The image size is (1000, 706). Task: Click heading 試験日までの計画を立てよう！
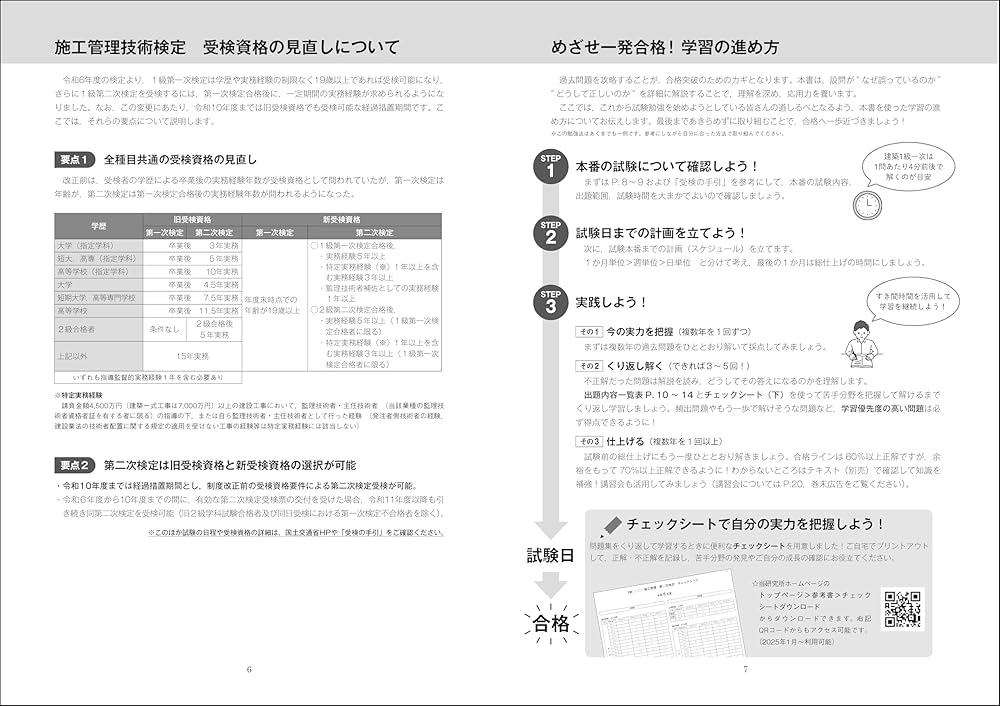(x=661, y=233)
